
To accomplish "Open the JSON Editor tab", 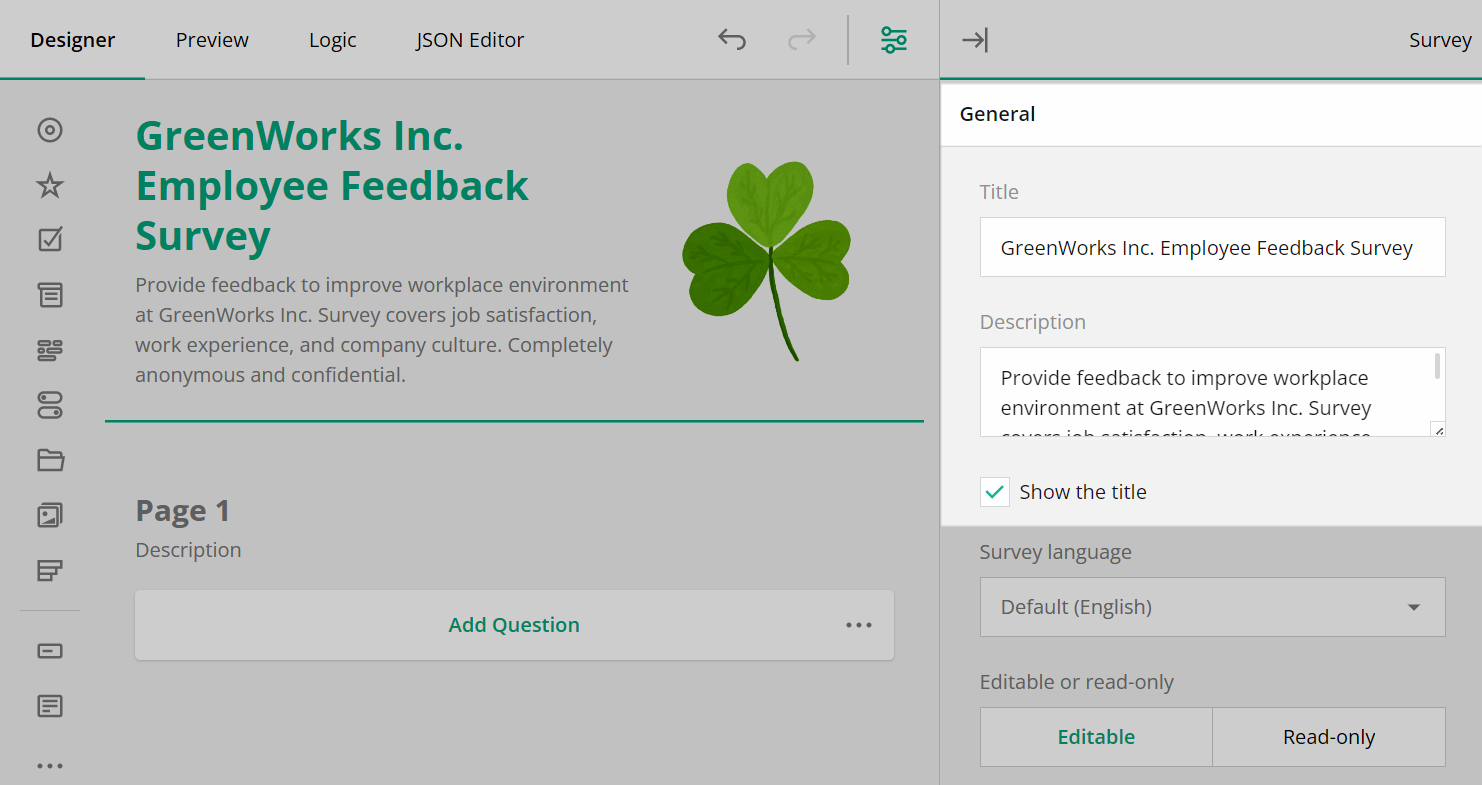I will (x=469, y=40).
